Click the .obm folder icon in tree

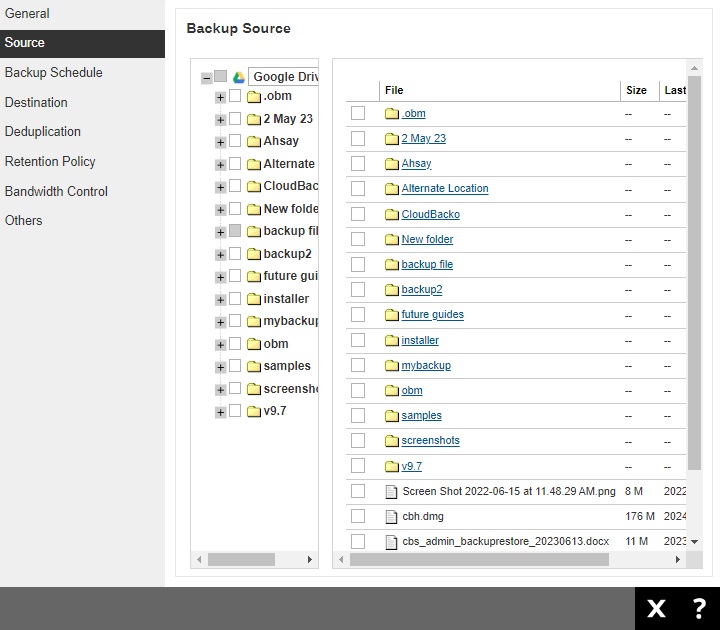point(253,96)
